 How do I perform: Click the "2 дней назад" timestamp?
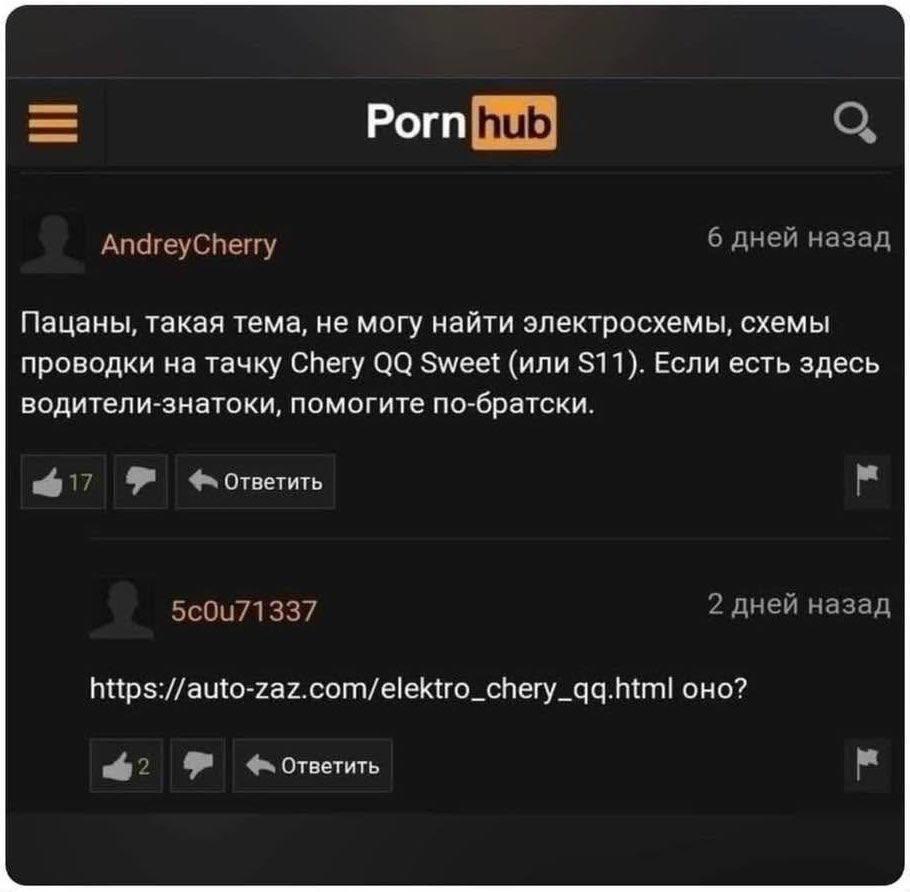(799, 604)
